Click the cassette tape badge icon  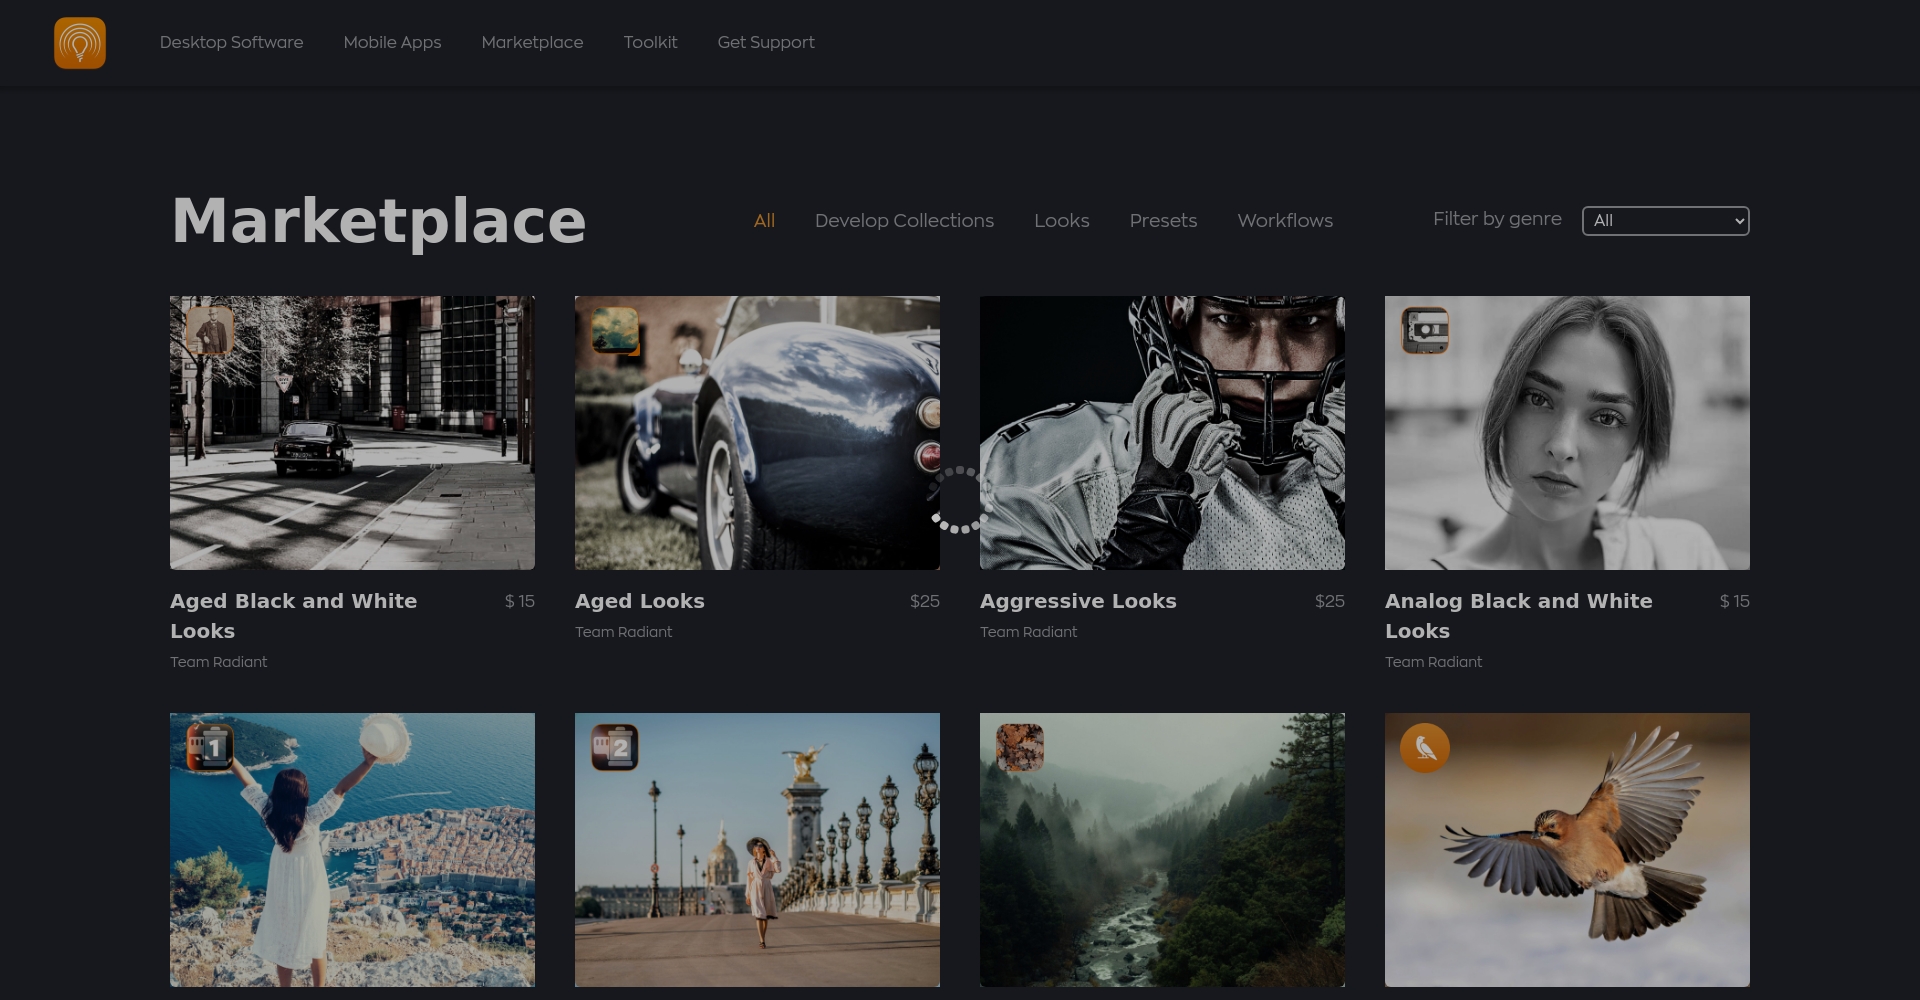pos(1425,331)
